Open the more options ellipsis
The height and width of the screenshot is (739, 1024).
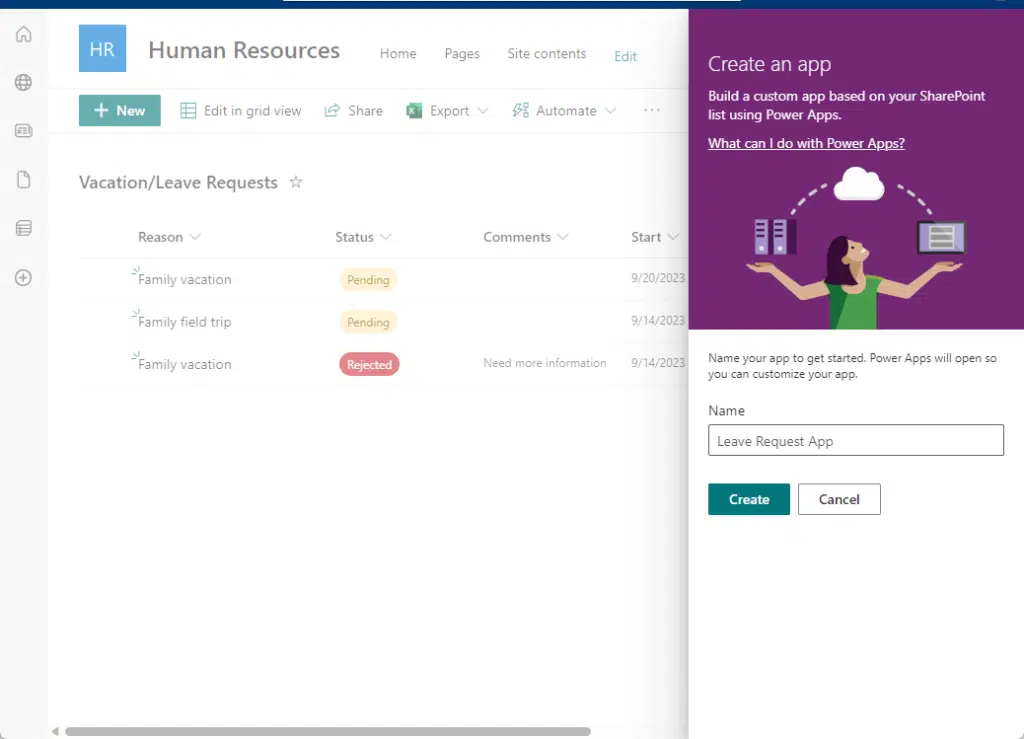652,110
